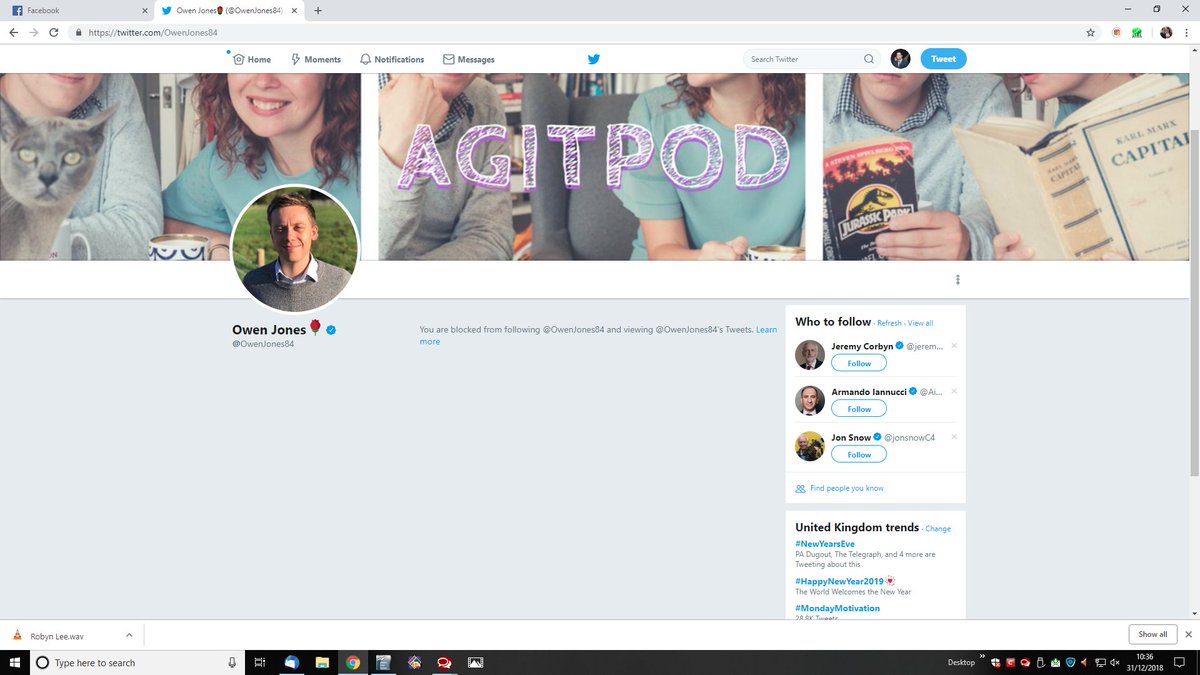The width and height of the screenshot is (1200, 675).
Task: Click View all in Who to follow
Action: (920, 323)
